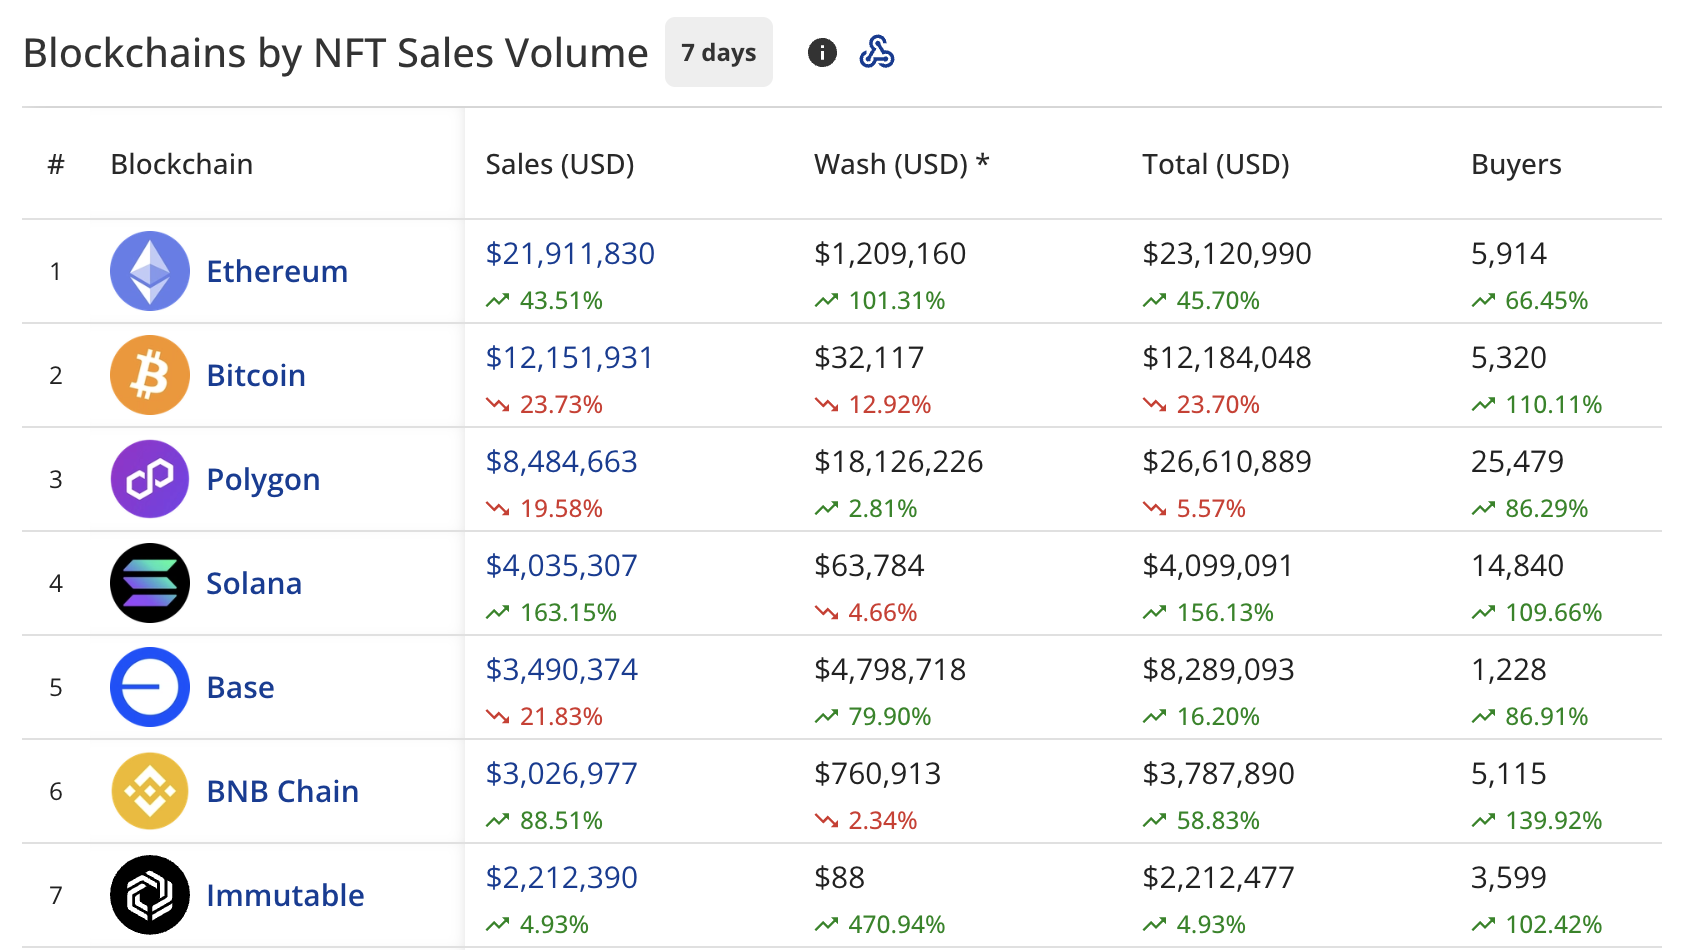Select Bitcoin buyers count 5,320
Image resolution: width=1690 pixels, height=950 pixels.
(x=1509, y=358)
